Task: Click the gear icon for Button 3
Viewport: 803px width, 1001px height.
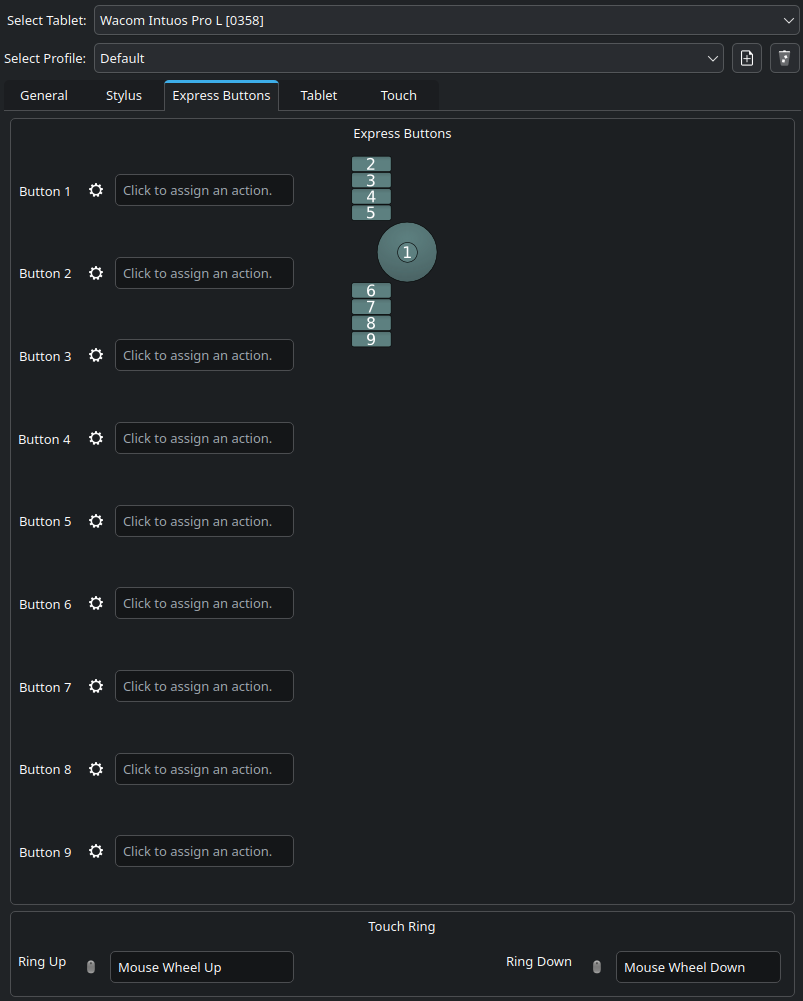Action: pyautogui.click(x=96, y=355)
